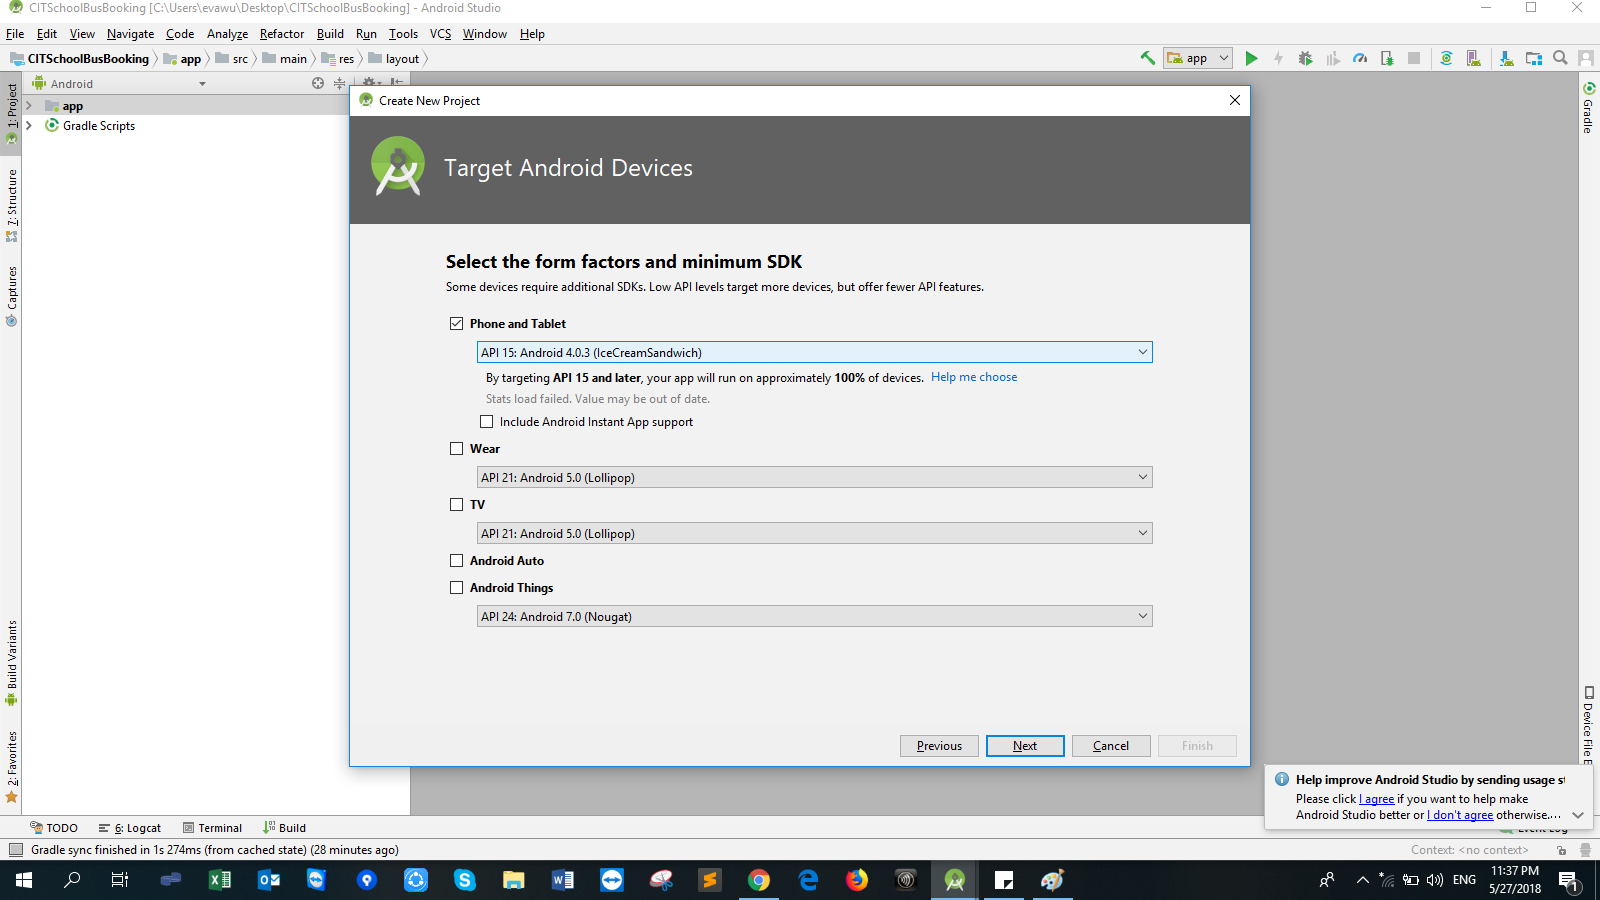Open the Gradle side panel
The height and width of the screenshot is (900, 1600).
[x=1588, y=108]
